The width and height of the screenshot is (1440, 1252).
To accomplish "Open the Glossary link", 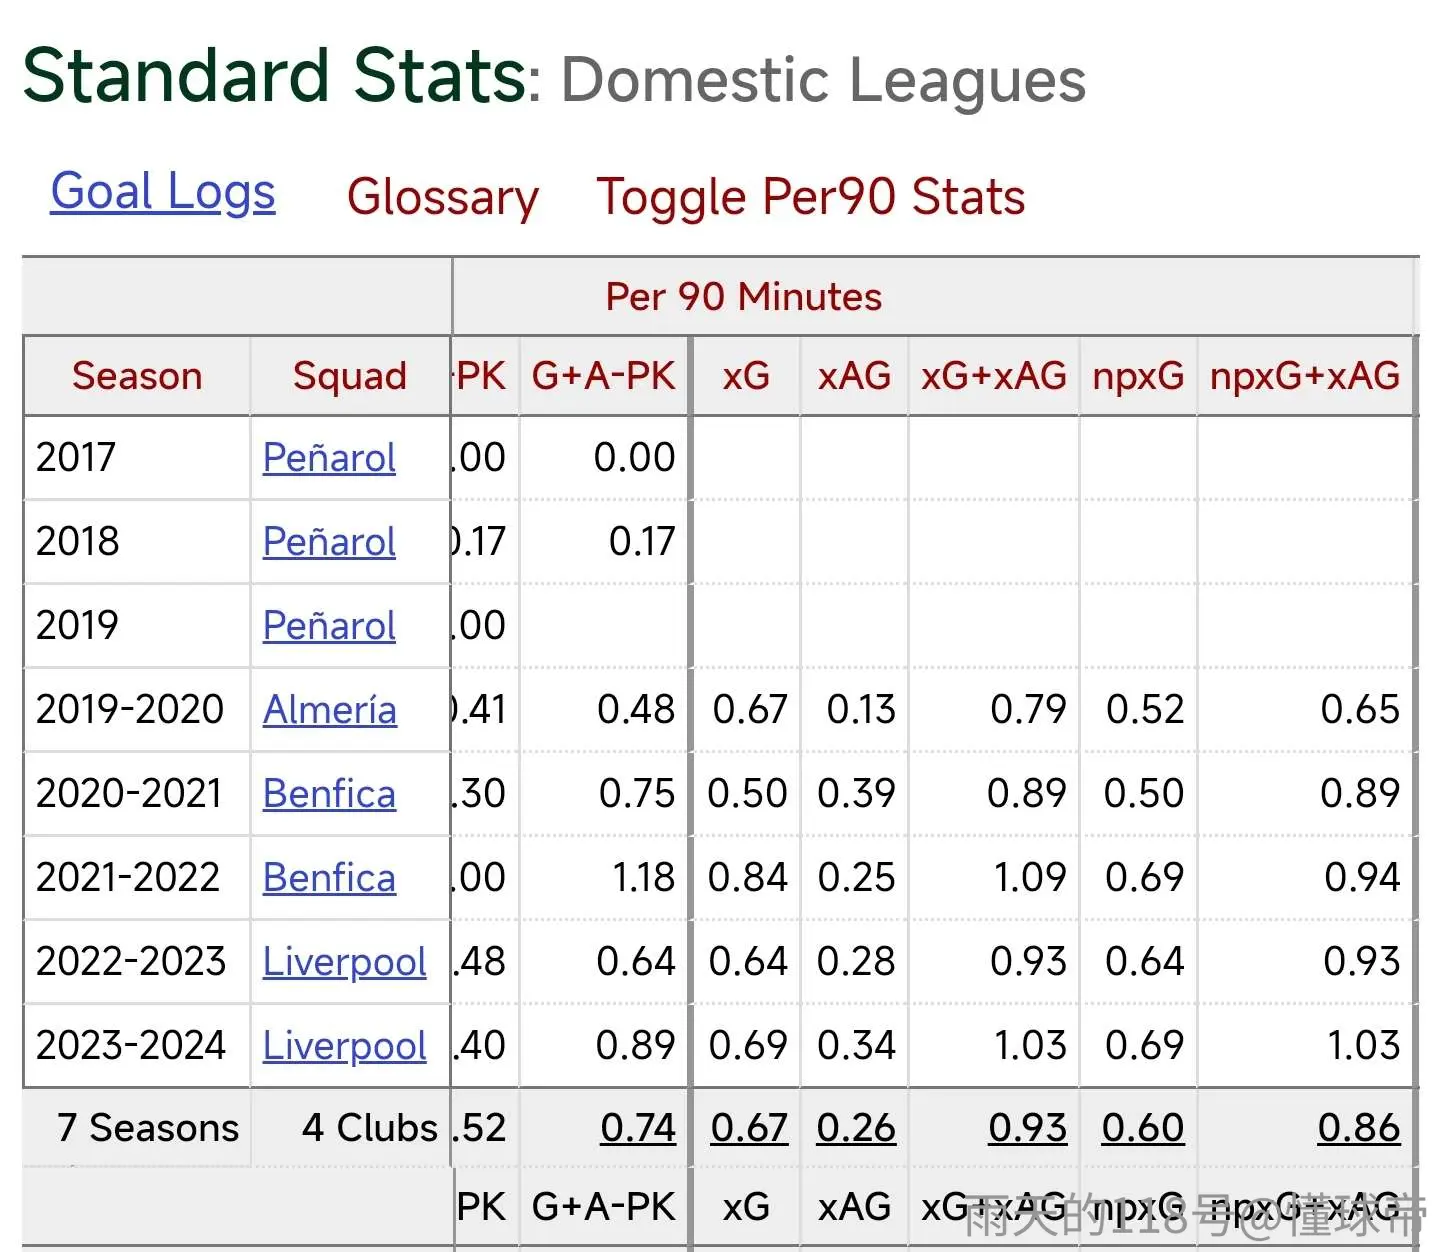I will click(442, 197).
